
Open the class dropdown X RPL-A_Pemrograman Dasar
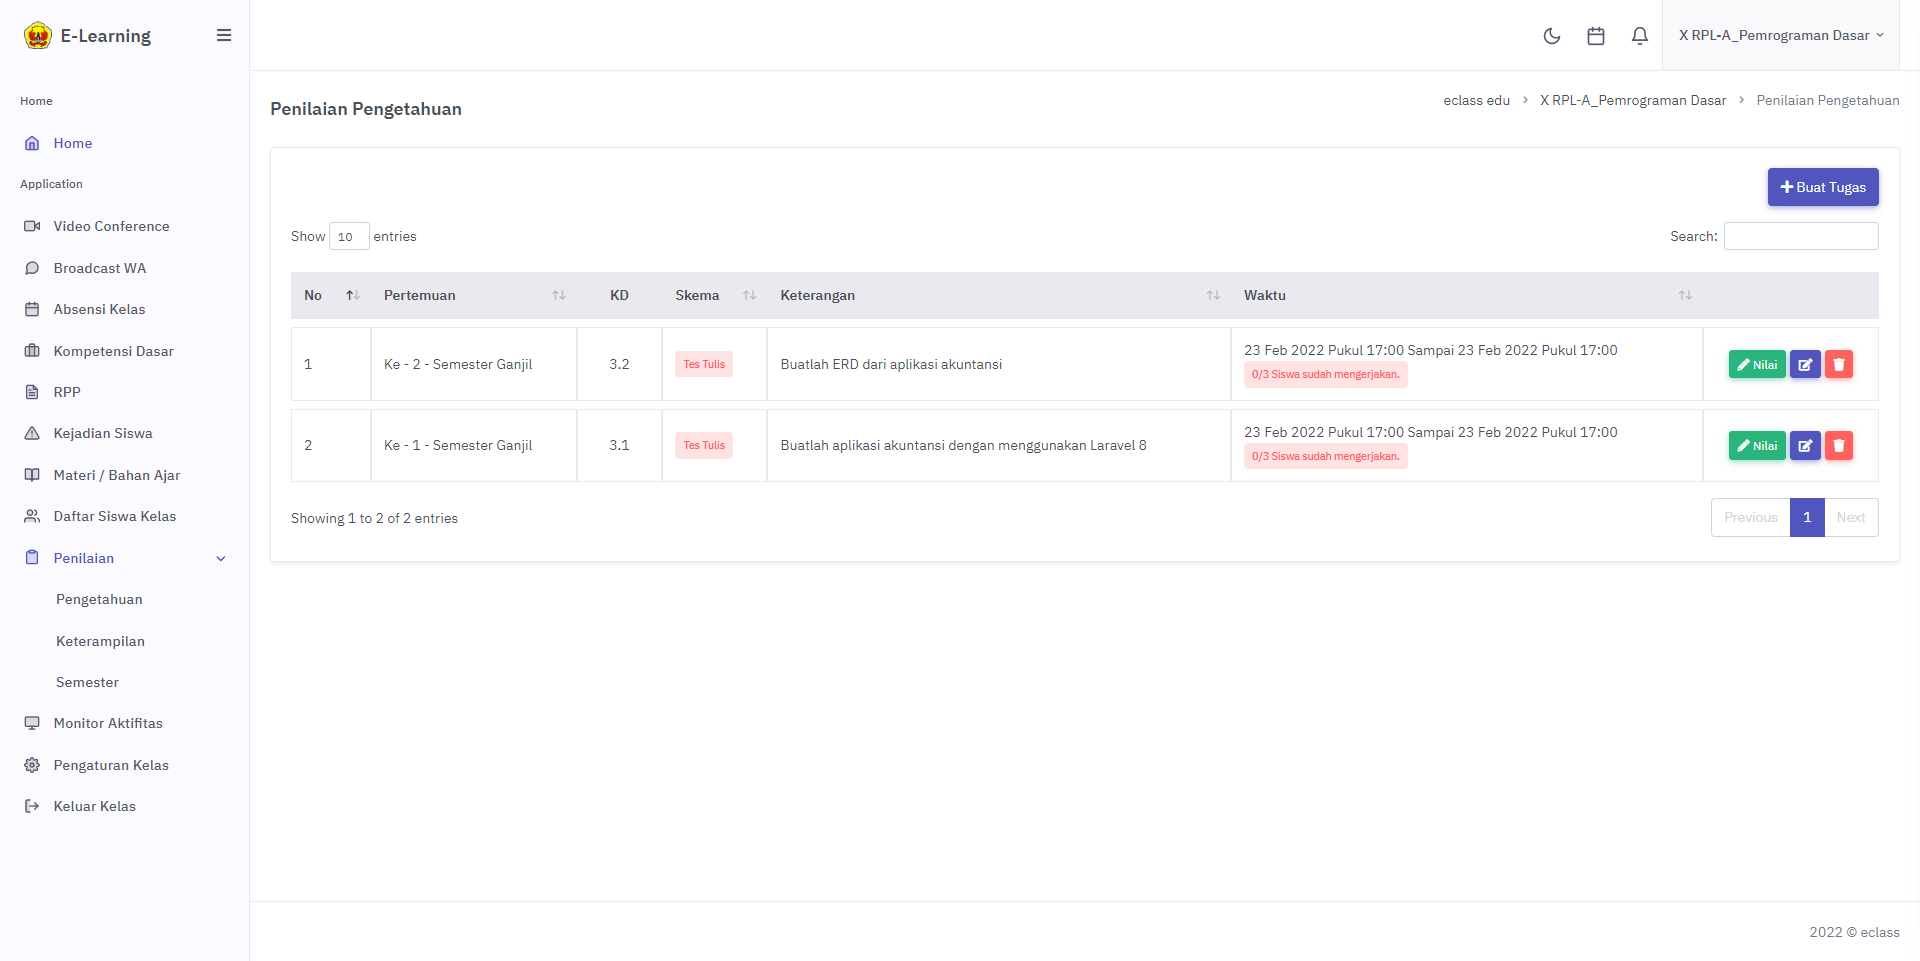point(1780,36)
